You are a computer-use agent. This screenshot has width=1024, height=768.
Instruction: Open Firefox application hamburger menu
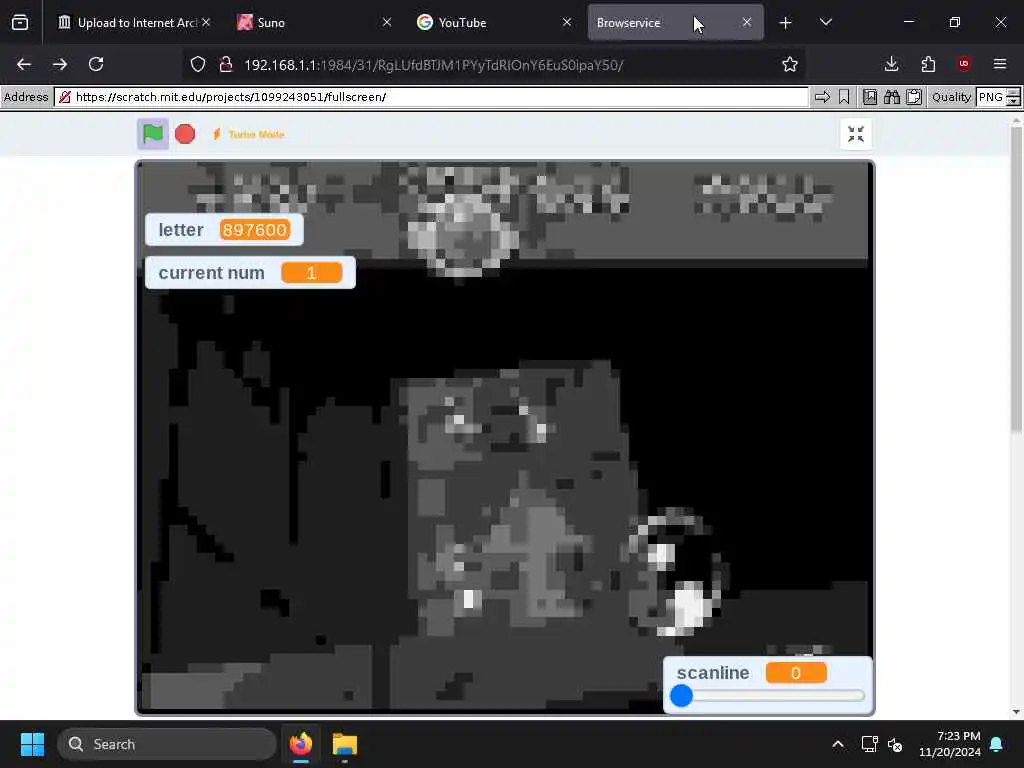1000,64
